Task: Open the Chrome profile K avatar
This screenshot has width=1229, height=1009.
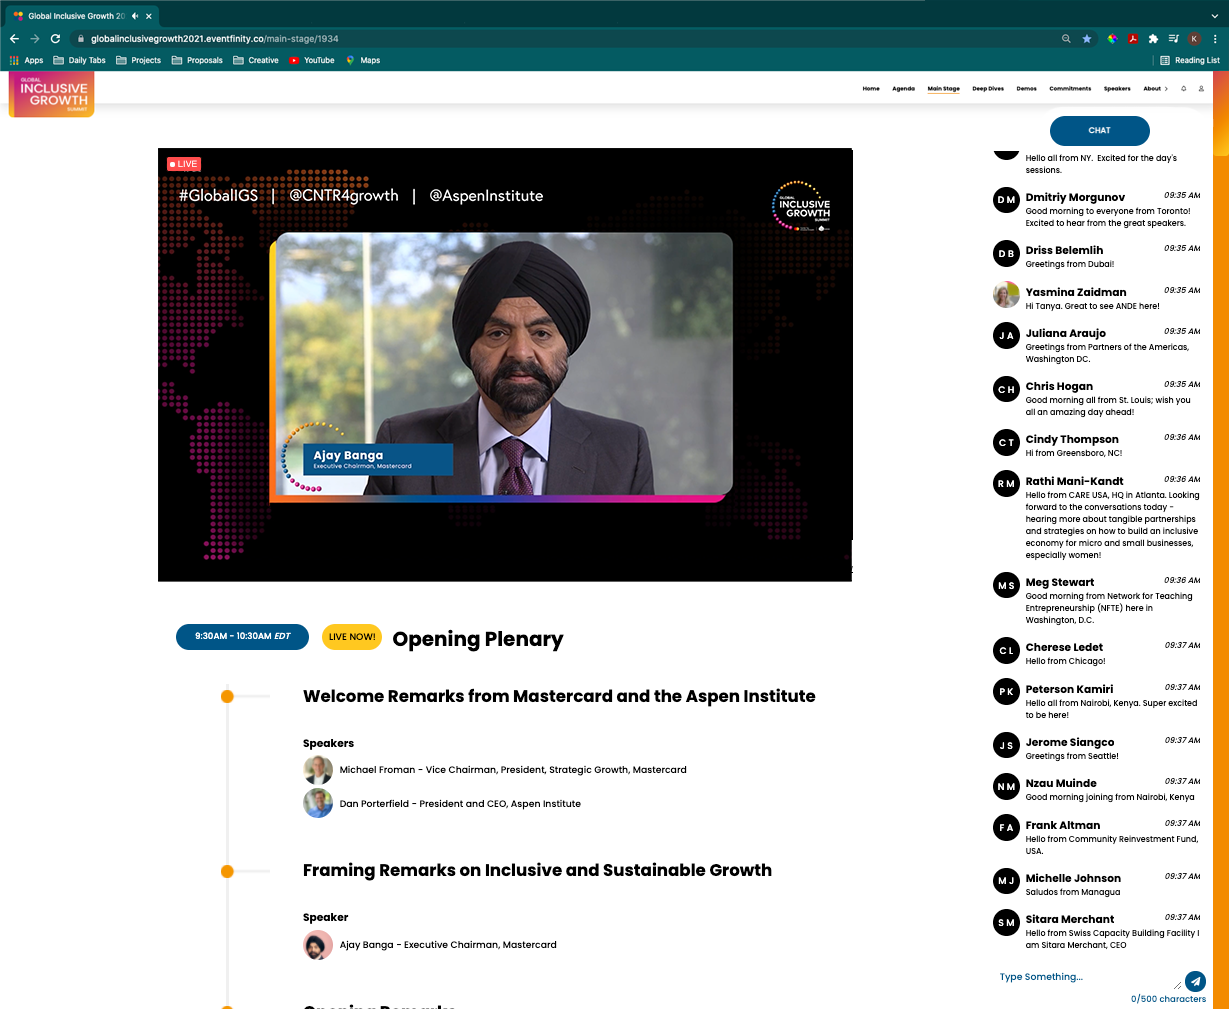Action: point(1194,39)
